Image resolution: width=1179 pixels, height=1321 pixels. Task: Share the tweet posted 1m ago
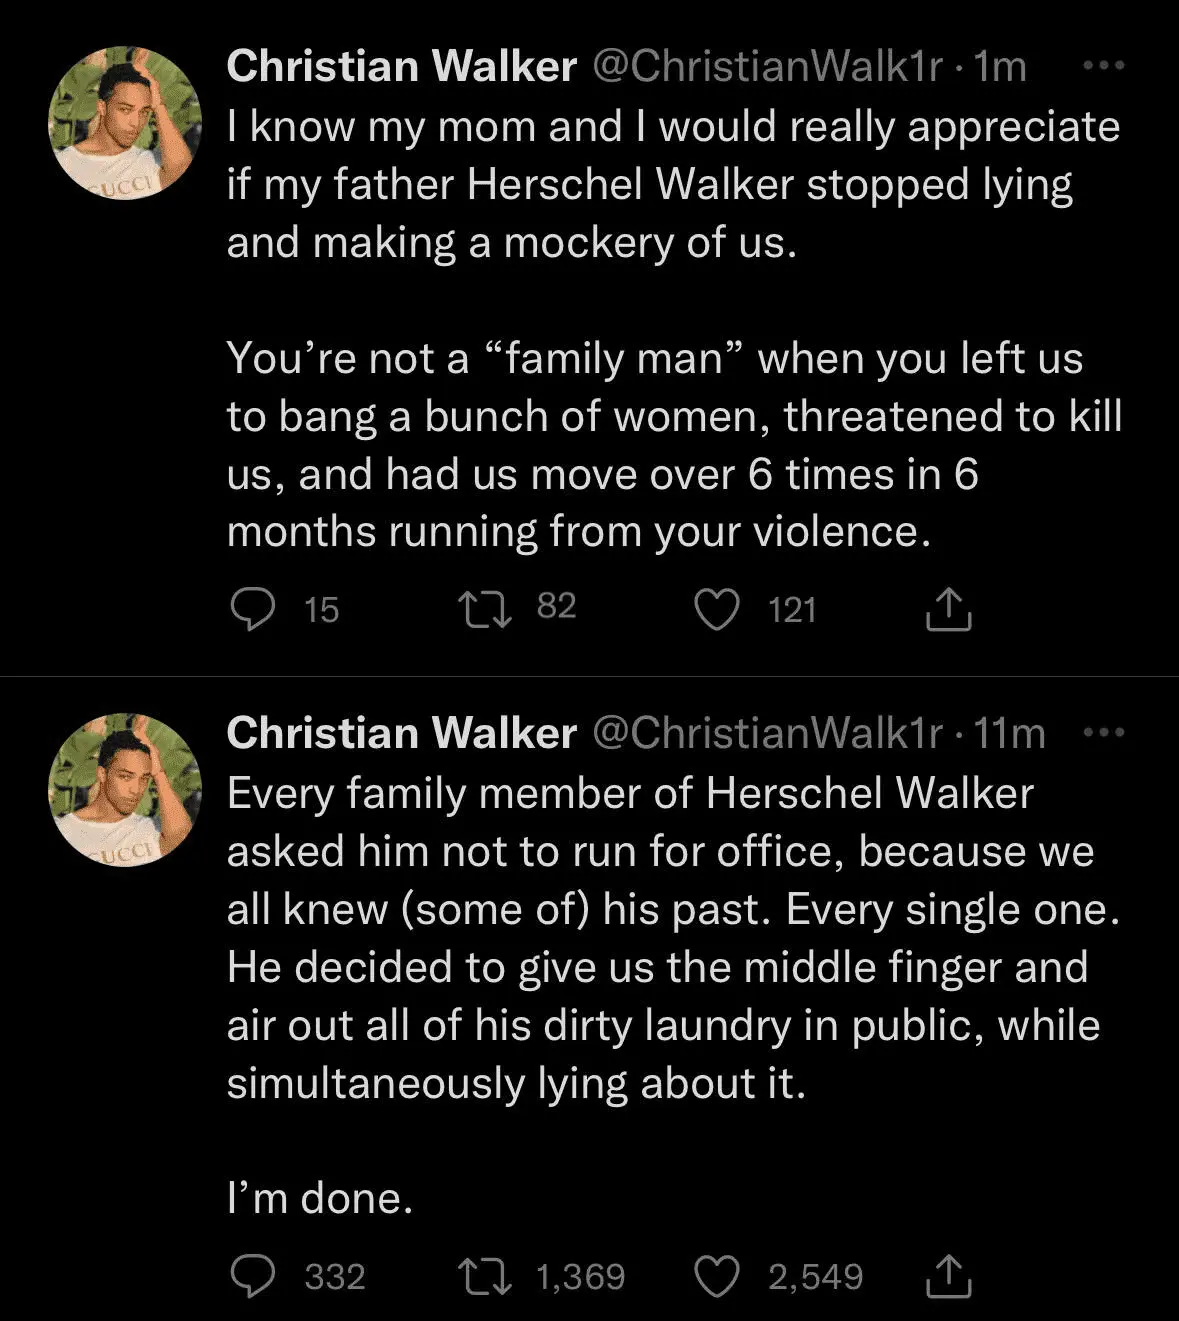[948, 609]
